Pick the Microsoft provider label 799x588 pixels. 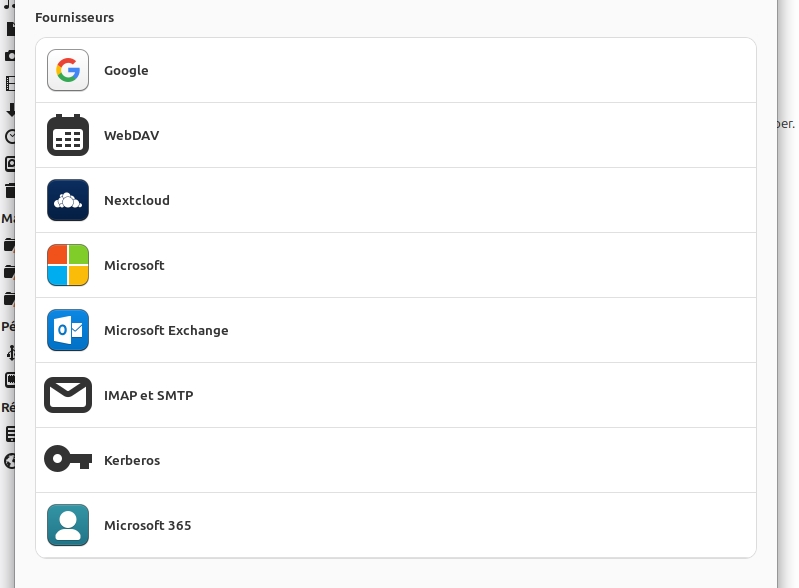[134, 265]
